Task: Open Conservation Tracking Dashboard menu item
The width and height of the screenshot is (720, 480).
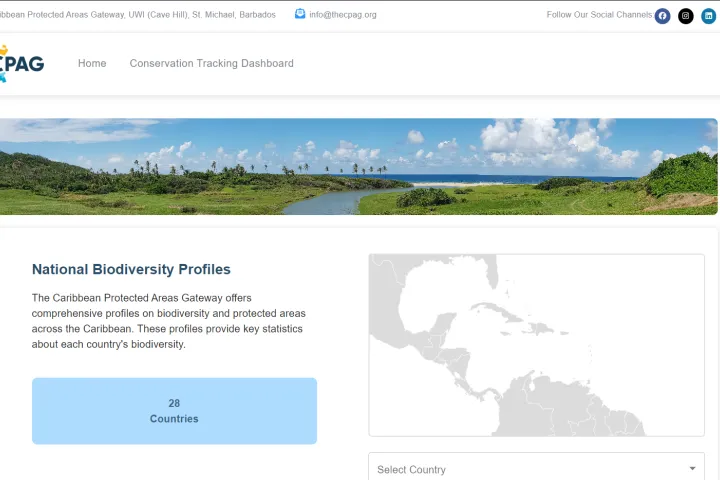Action: pyautogui.click(x=211, y=63)
